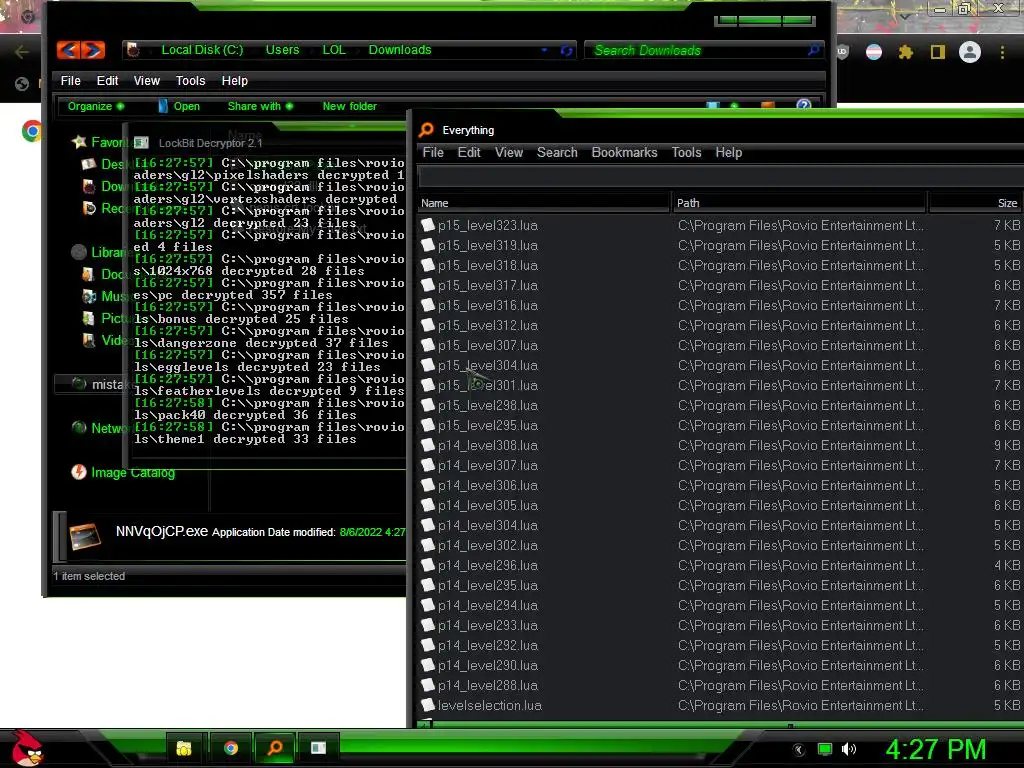Click file icon next to p14_level288.lua

(x=428, y=685)
